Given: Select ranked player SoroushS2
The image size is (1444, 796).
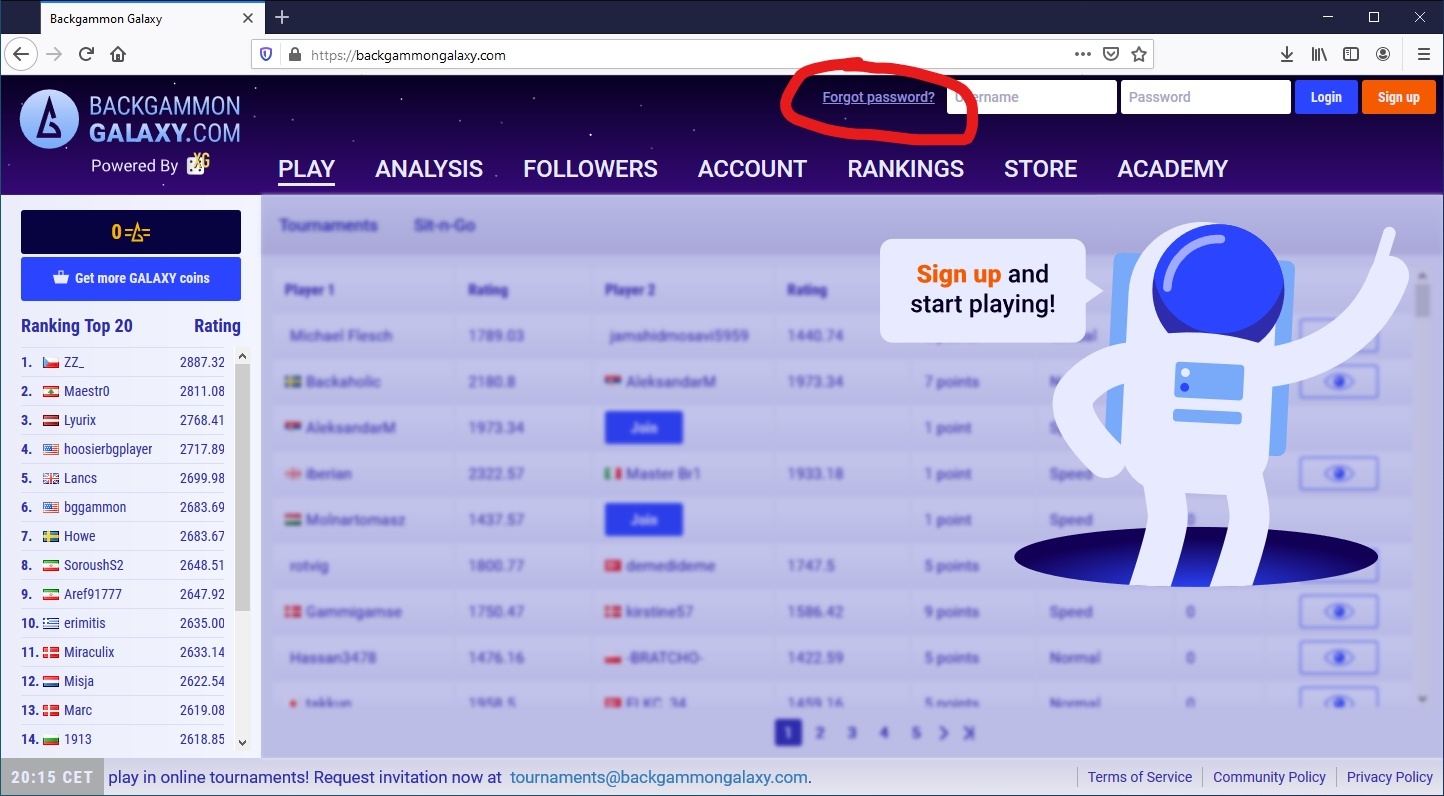Looking at the screenshot, I should [94, 565].
